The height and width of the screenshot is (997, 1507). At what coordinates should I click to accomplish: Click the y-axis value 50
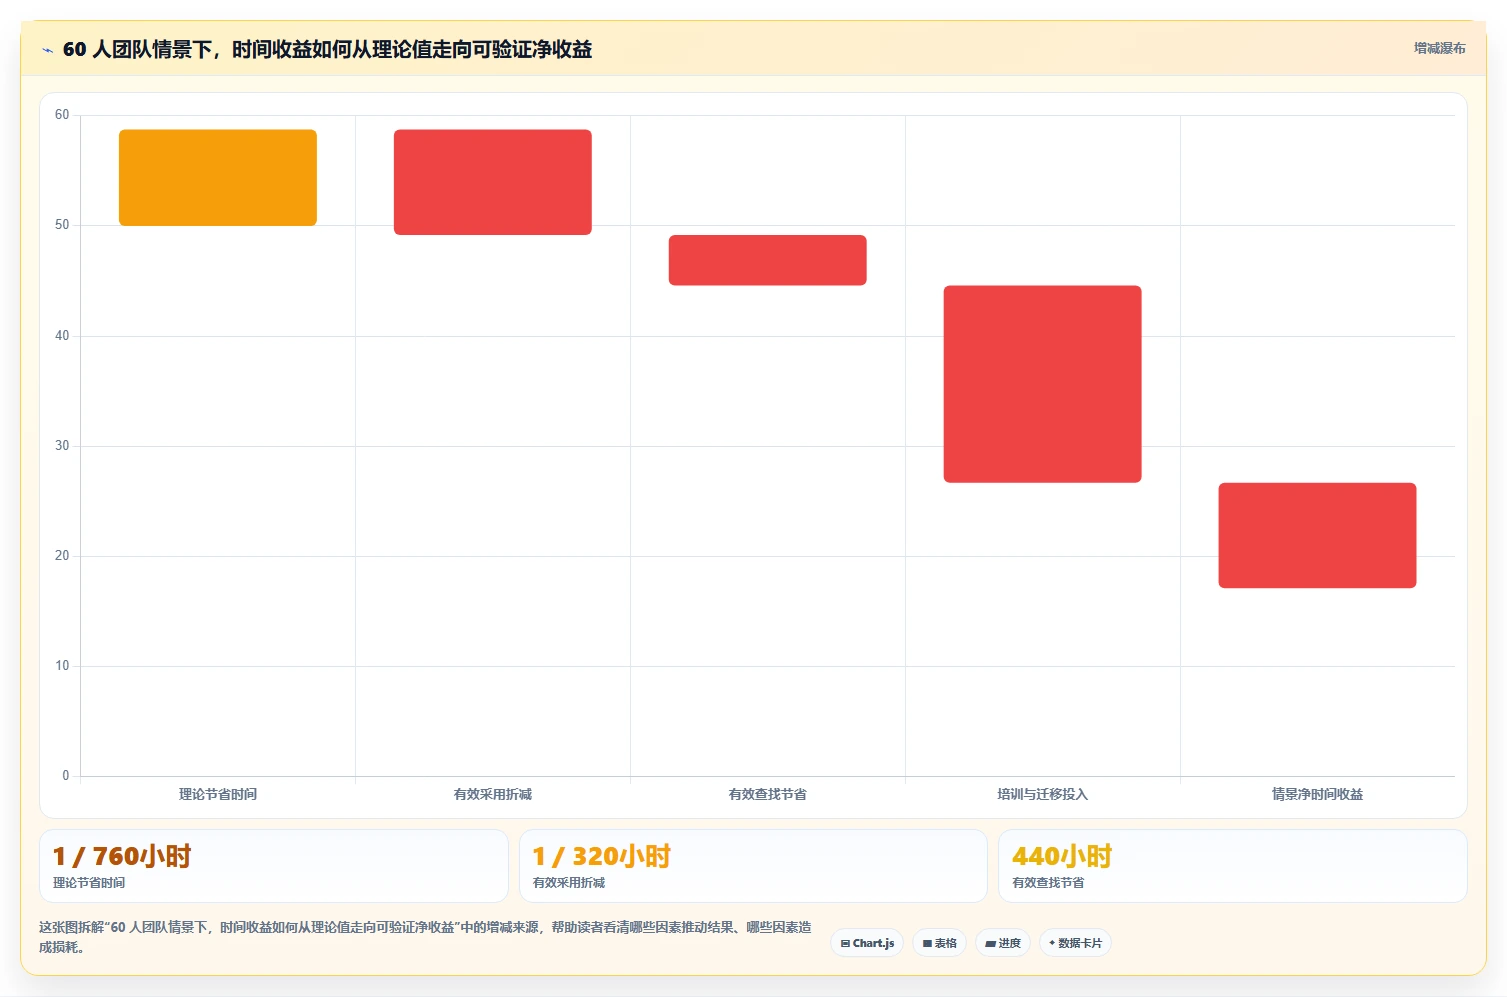pos(62,225)
